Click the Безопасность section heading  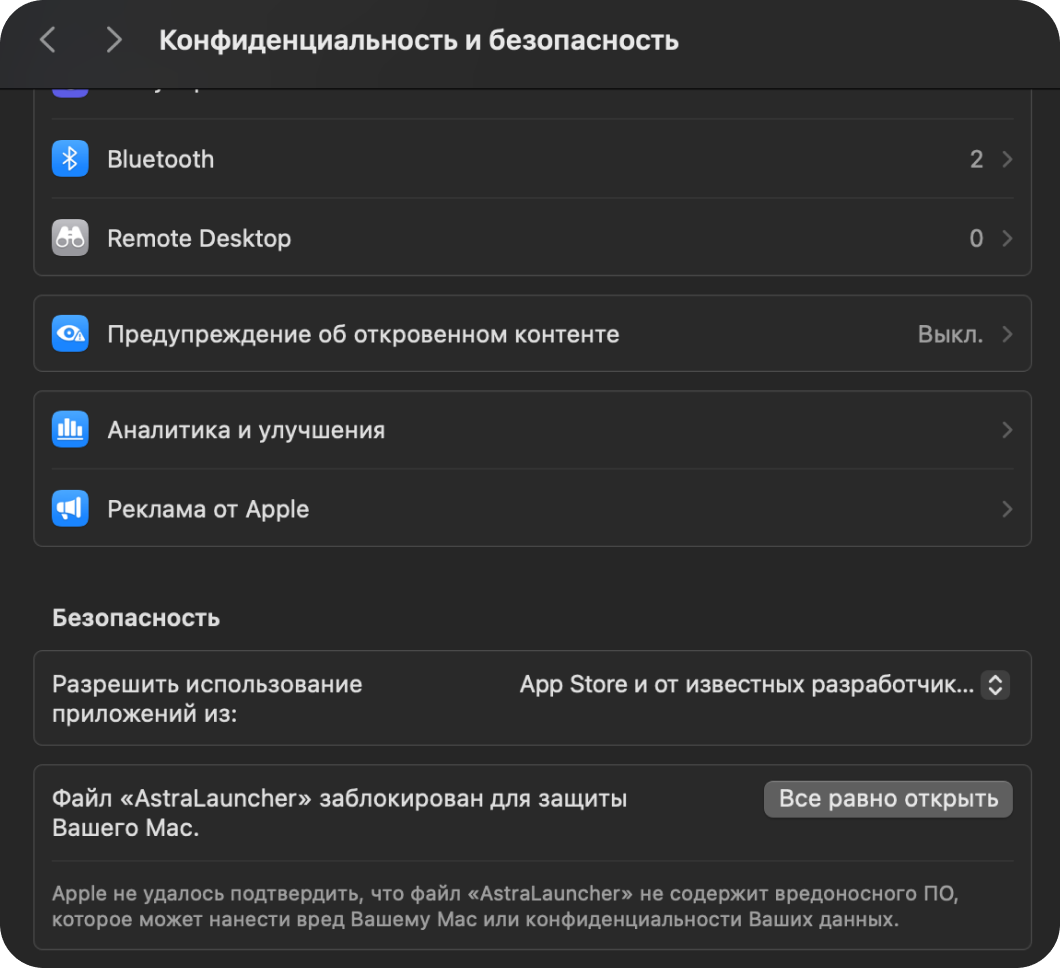click(x=136, y=618)
